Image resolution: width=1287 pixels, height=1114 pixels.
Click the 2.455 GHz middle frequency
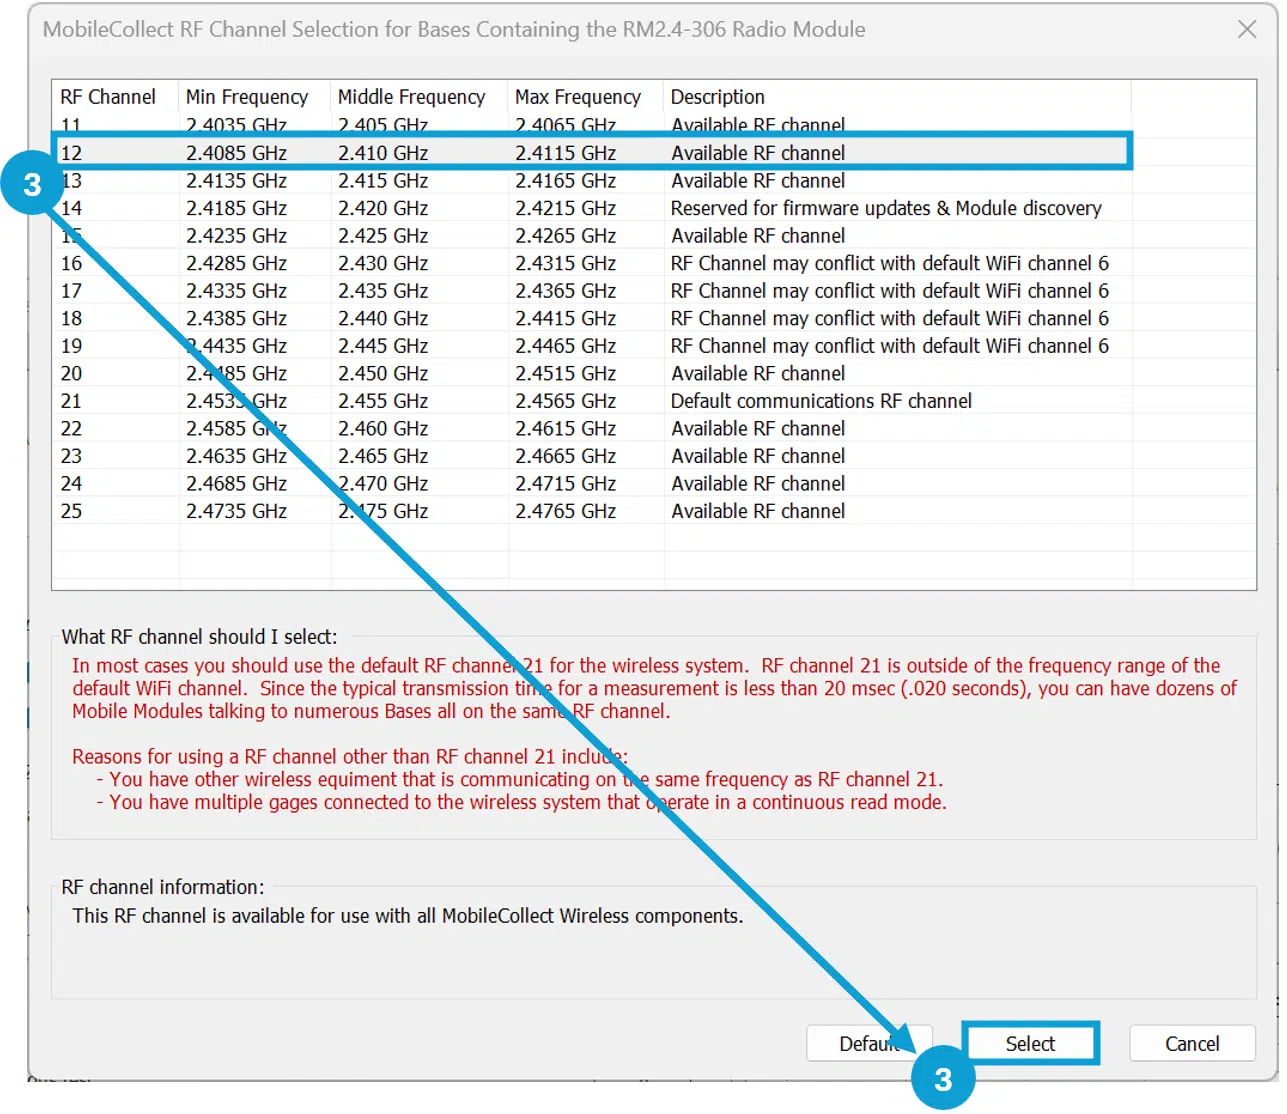383,401
